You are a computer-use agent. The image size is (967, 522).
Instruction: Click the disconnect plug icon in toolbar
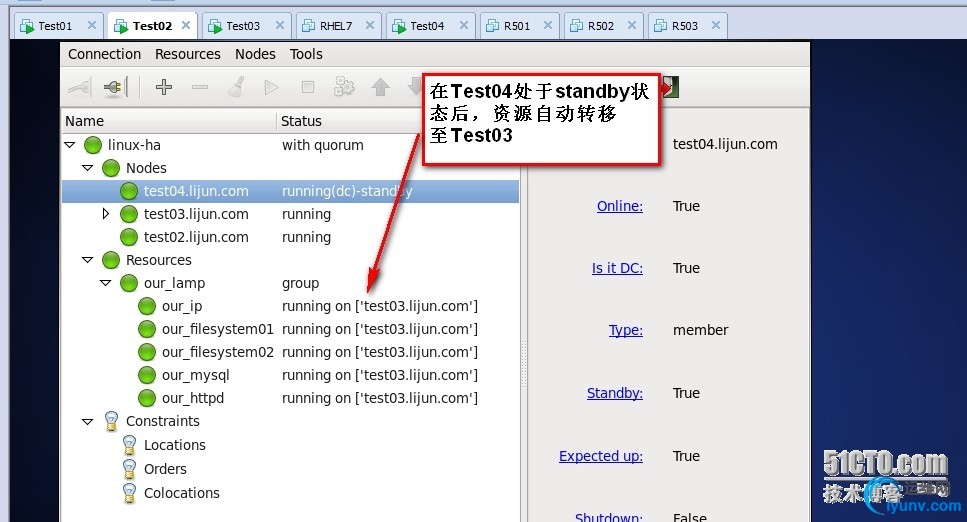pos(115,87)
